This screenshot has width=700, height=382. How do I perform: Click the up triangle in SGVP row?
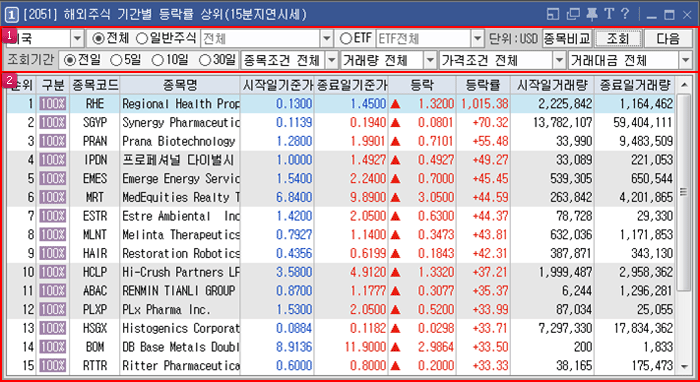point(395,123)
